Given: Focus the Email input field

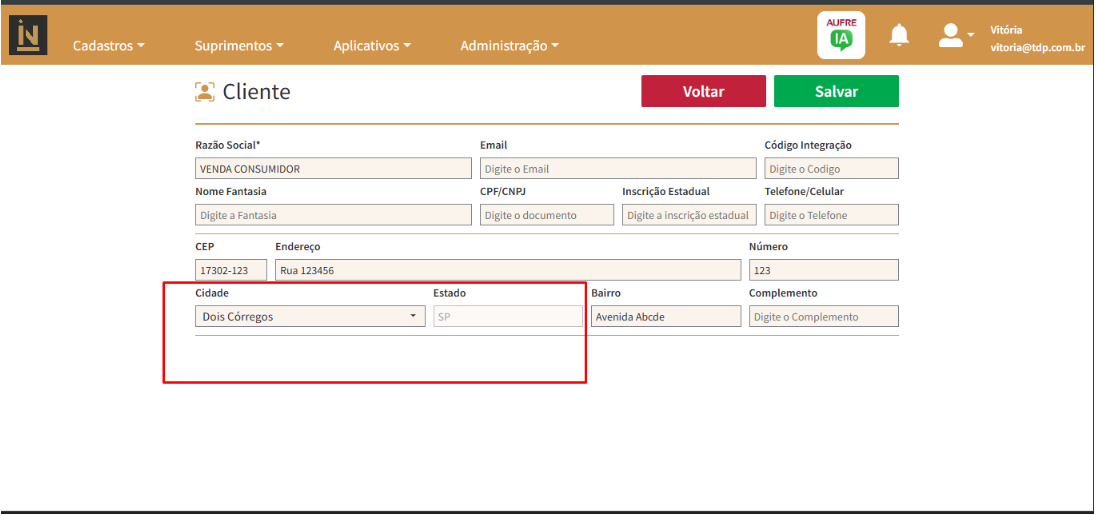Looking at the screenshot, I should (x=618, y=169).
